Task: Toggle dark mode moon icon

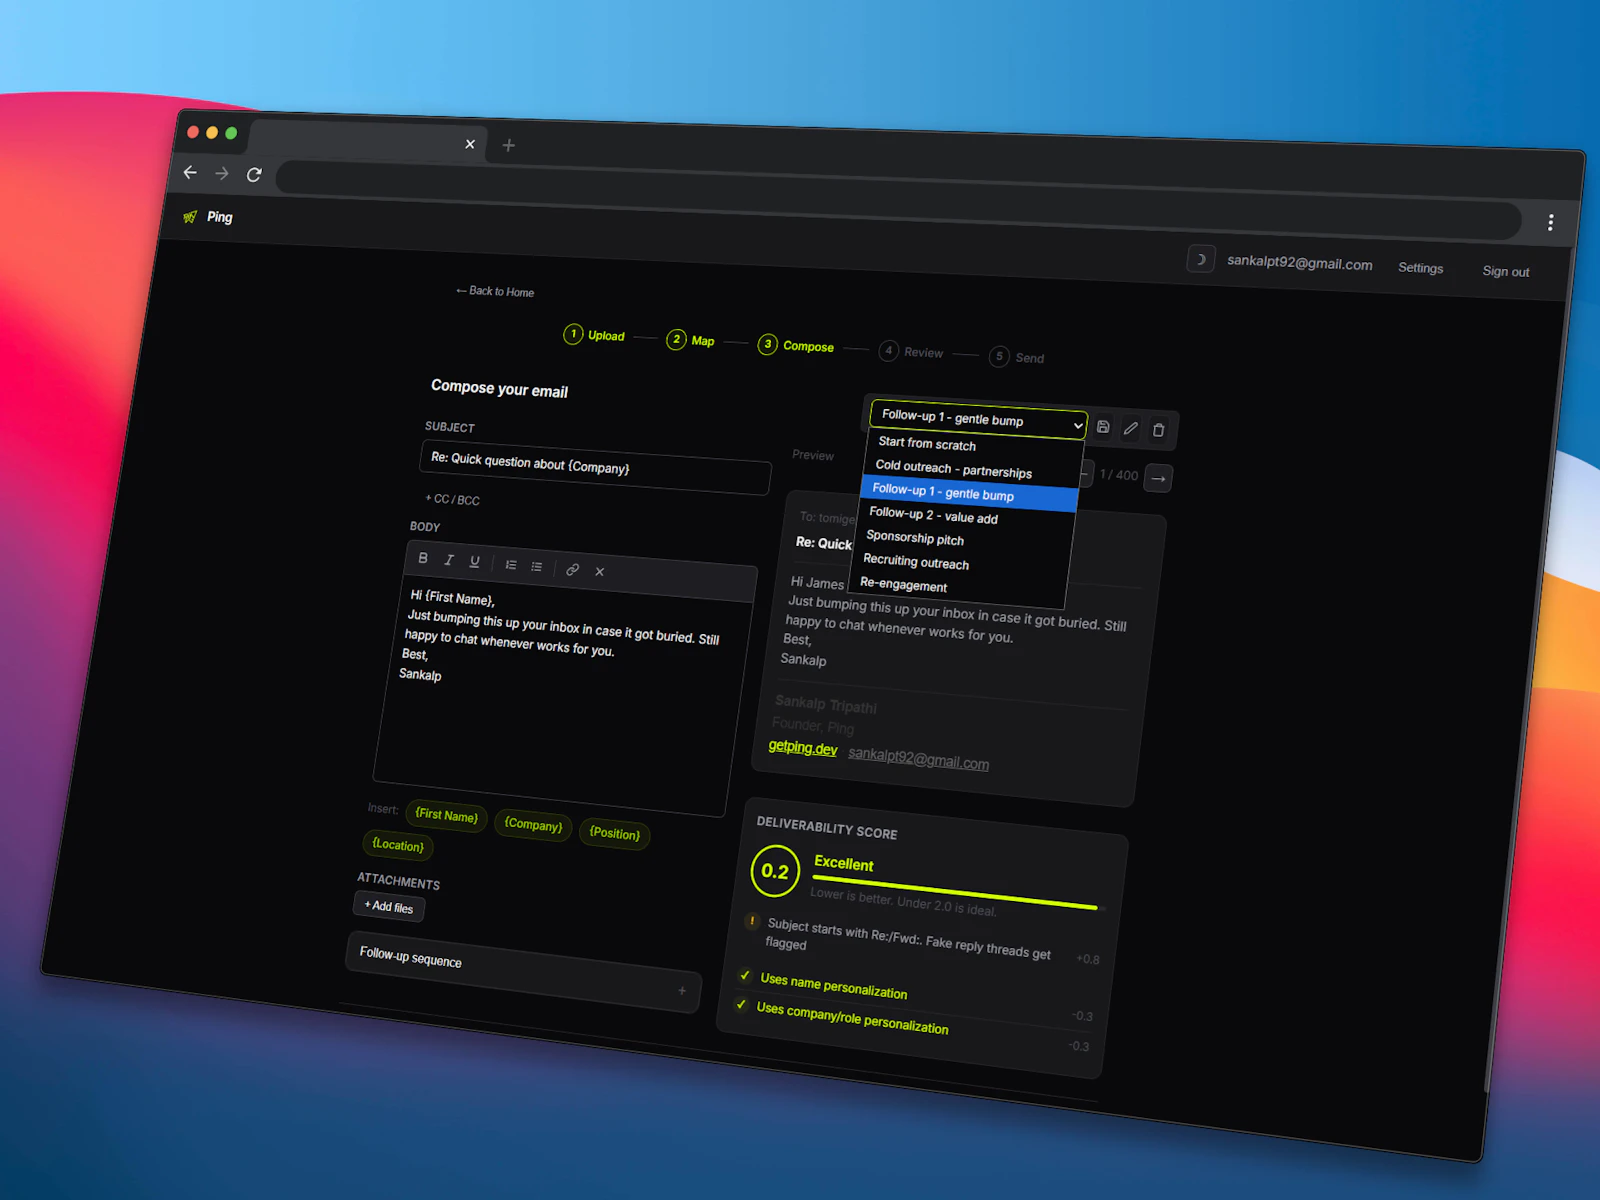Action: point(1201,259)
